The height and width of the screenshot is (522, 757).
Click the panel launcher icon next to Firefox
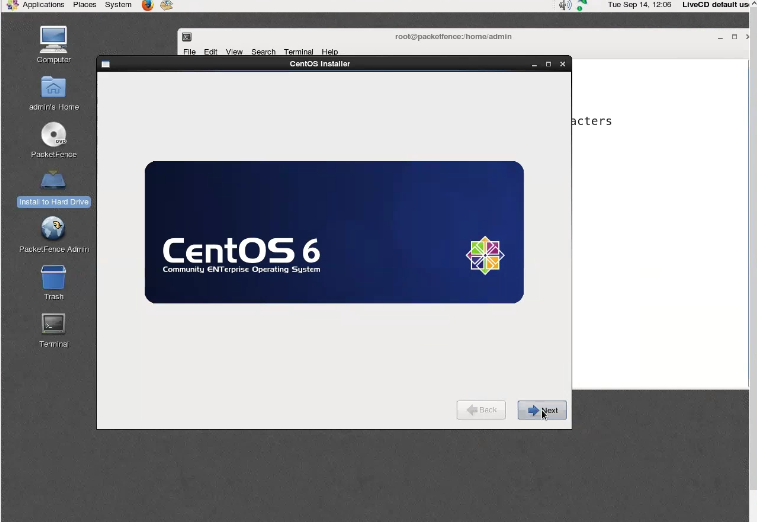[166, 5]
